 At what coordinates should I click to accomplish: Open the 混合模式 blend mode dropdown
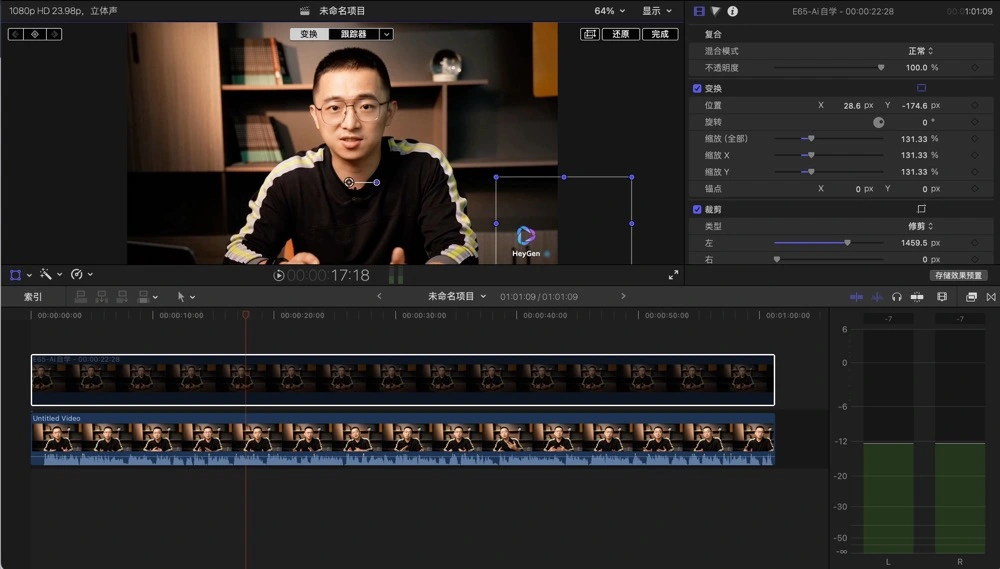tap(920, 51)
